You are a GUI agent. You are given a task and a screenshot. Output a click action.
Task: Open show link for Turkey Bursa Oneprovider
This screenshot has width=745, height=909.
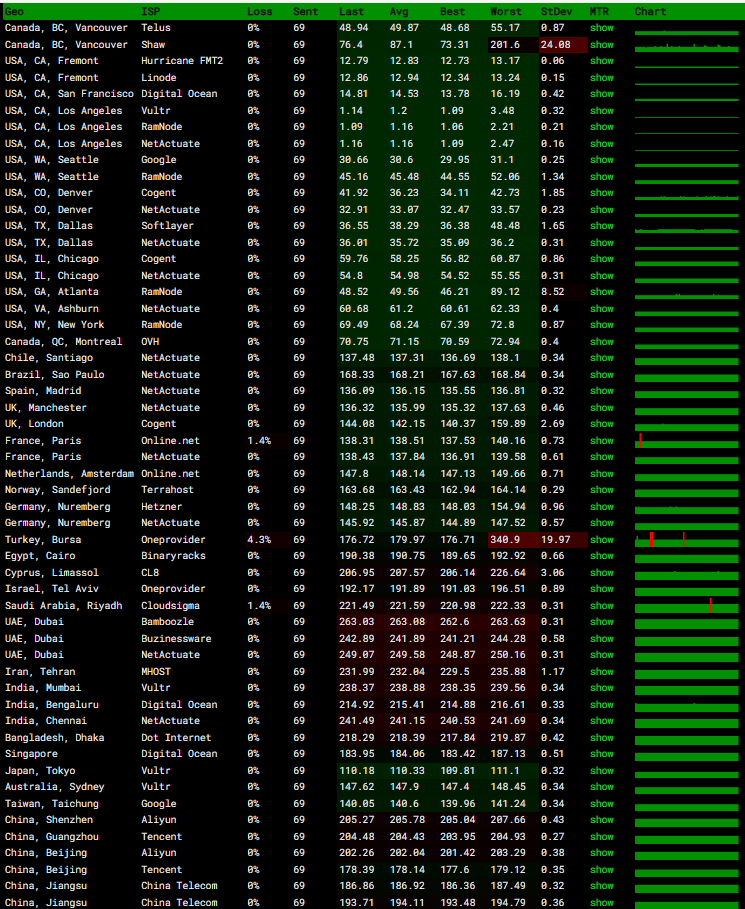tap(601, 540)
